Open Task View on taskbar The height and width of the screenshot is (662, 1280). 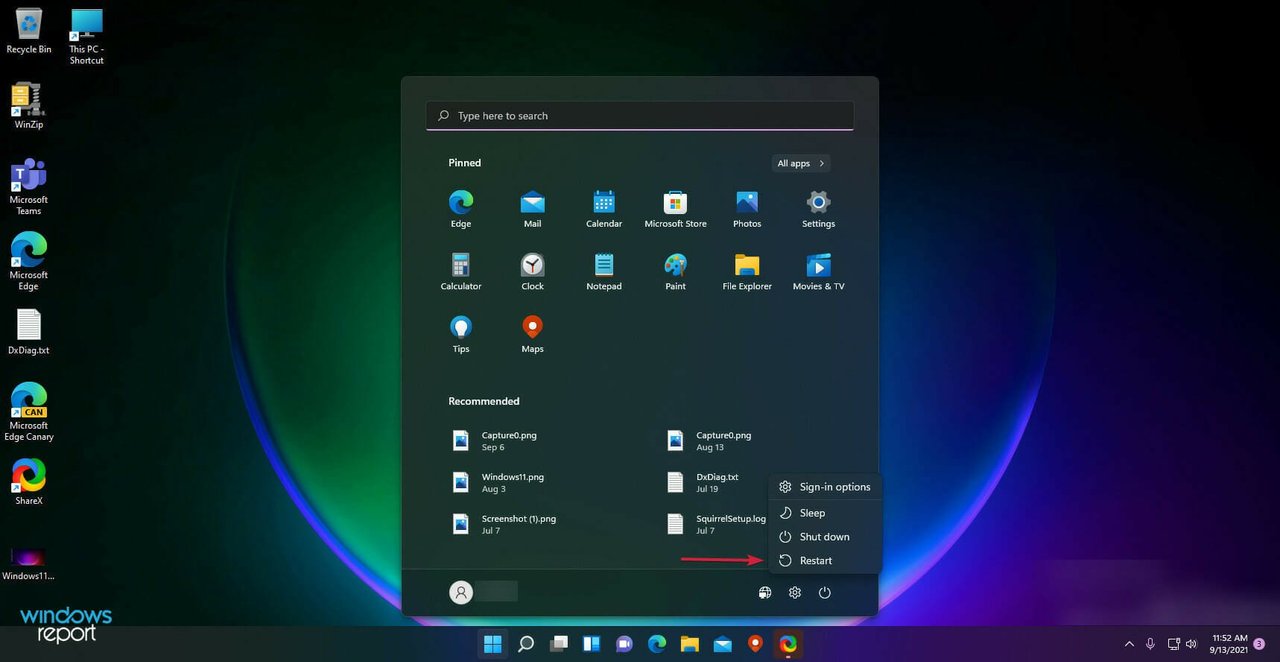pyautogui.click(x=559, y=644)
